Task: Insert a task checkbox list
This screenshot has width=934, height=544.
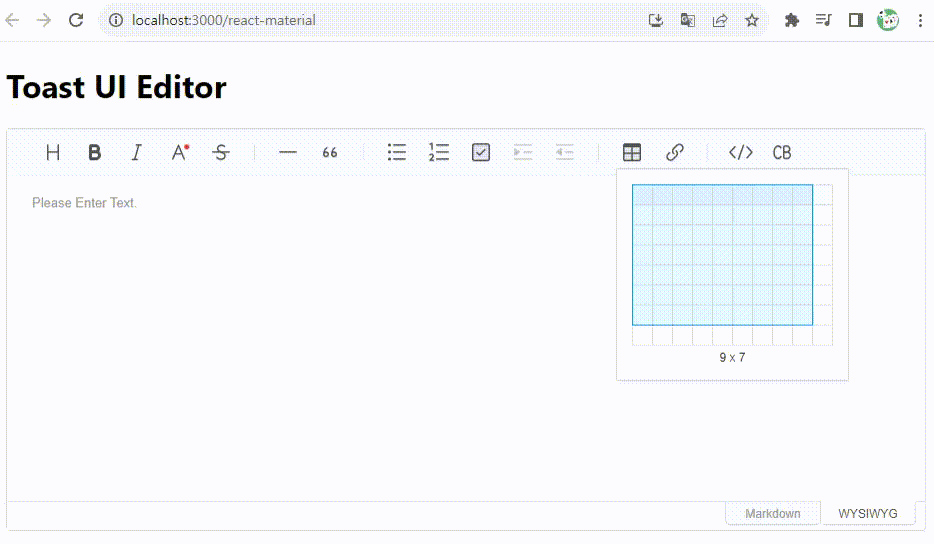Action: click(x=481, y=153)
